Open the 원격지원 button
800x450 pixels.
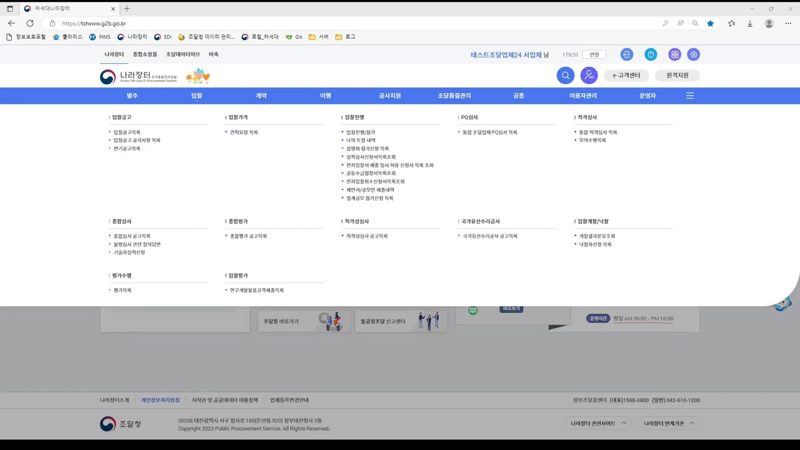click(x=678, y=76)
